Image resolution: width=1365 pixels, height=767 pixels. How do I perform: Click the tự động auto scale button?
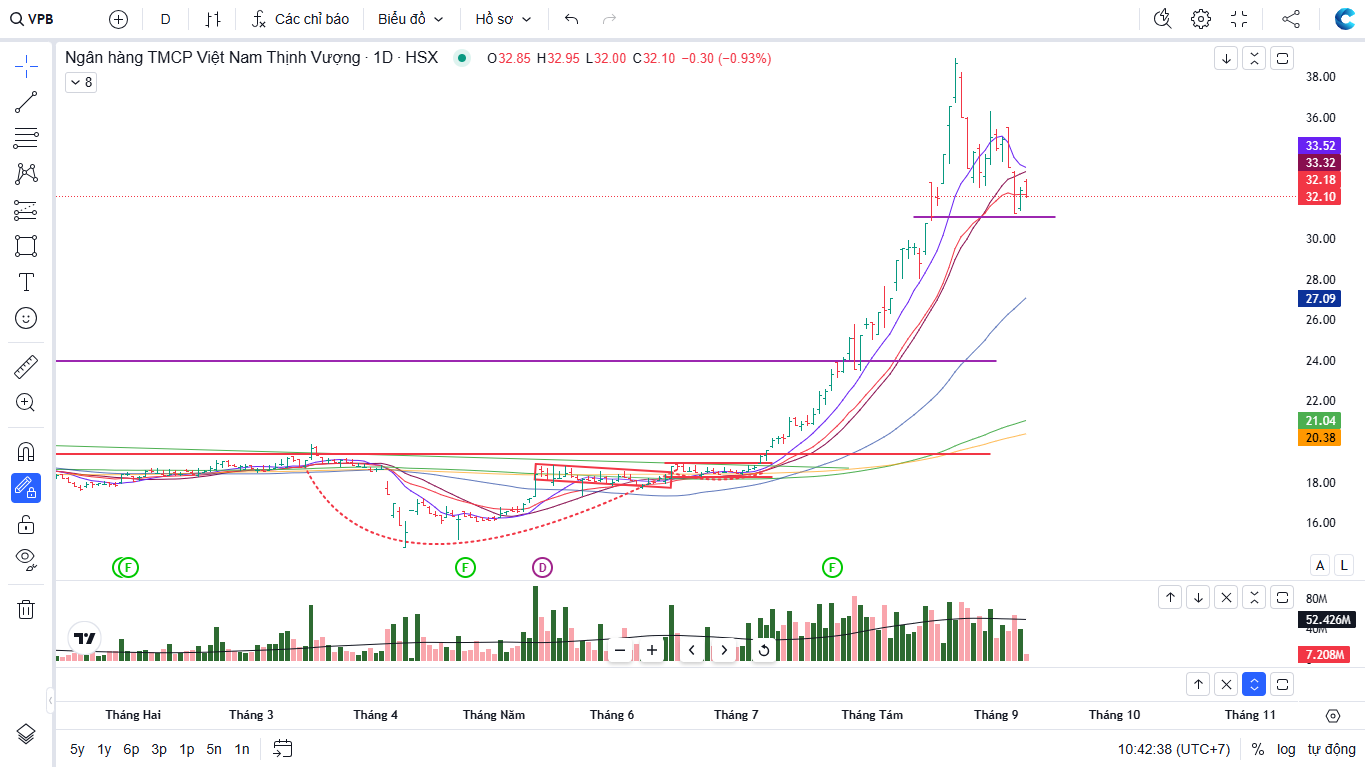click(1331, 749)
